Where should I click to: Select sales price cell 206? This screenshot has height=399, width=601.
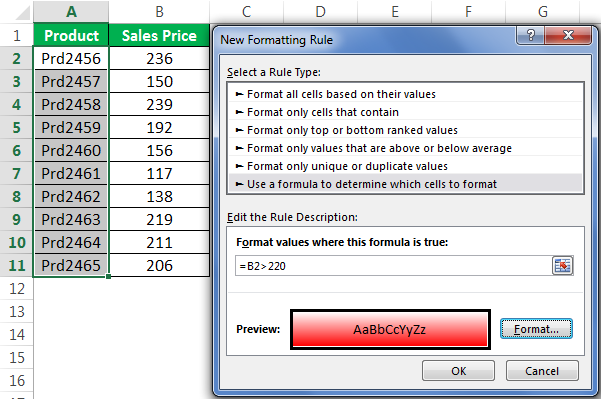[159, 265]
